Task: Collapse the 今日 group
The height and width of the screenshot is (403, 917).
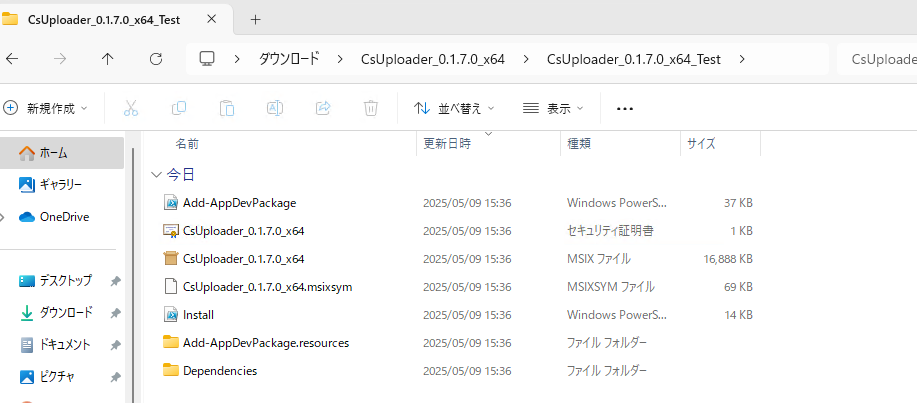Action: (x=156, y=174)
